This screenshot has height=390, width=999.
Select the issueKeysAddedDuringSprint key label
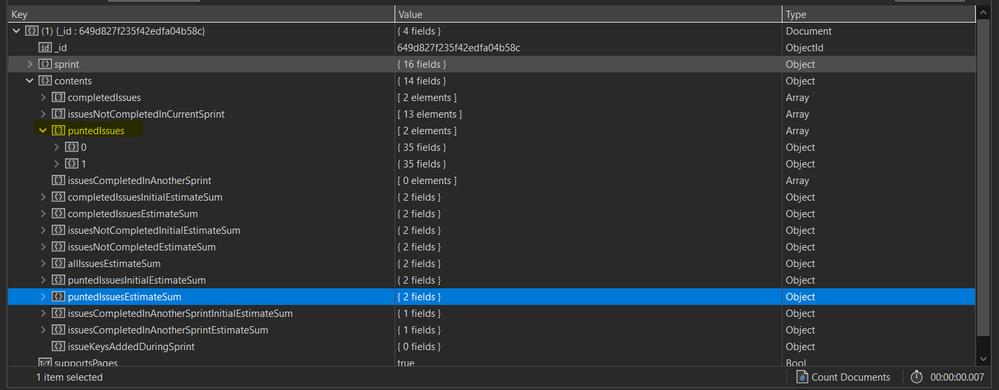(131, 347)
